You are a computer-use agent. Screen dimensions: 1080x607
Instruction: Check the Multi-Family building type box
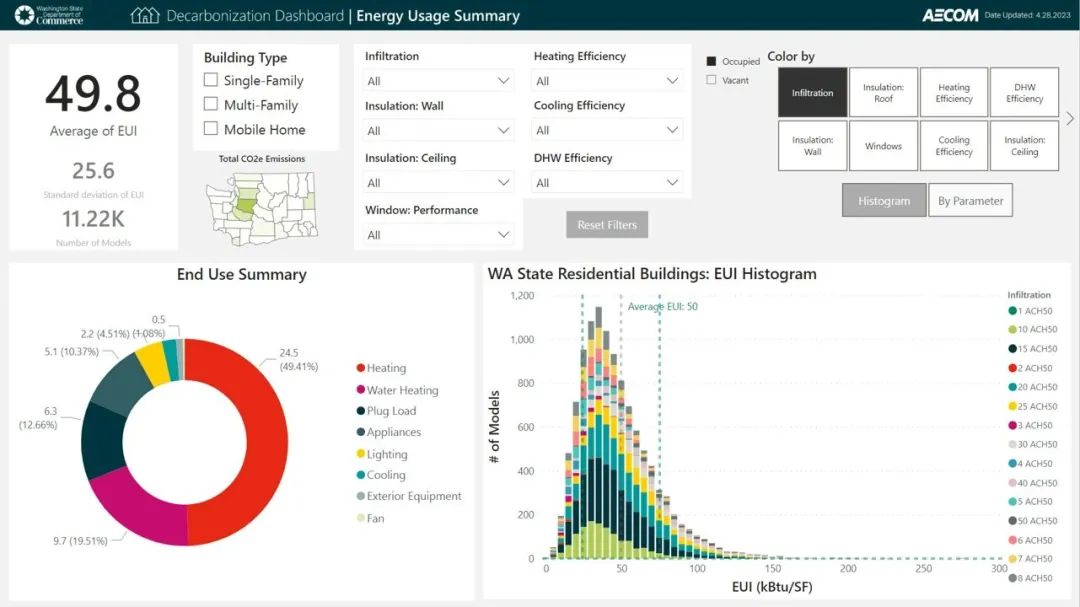pyautogui.click(x=211, y=104)
